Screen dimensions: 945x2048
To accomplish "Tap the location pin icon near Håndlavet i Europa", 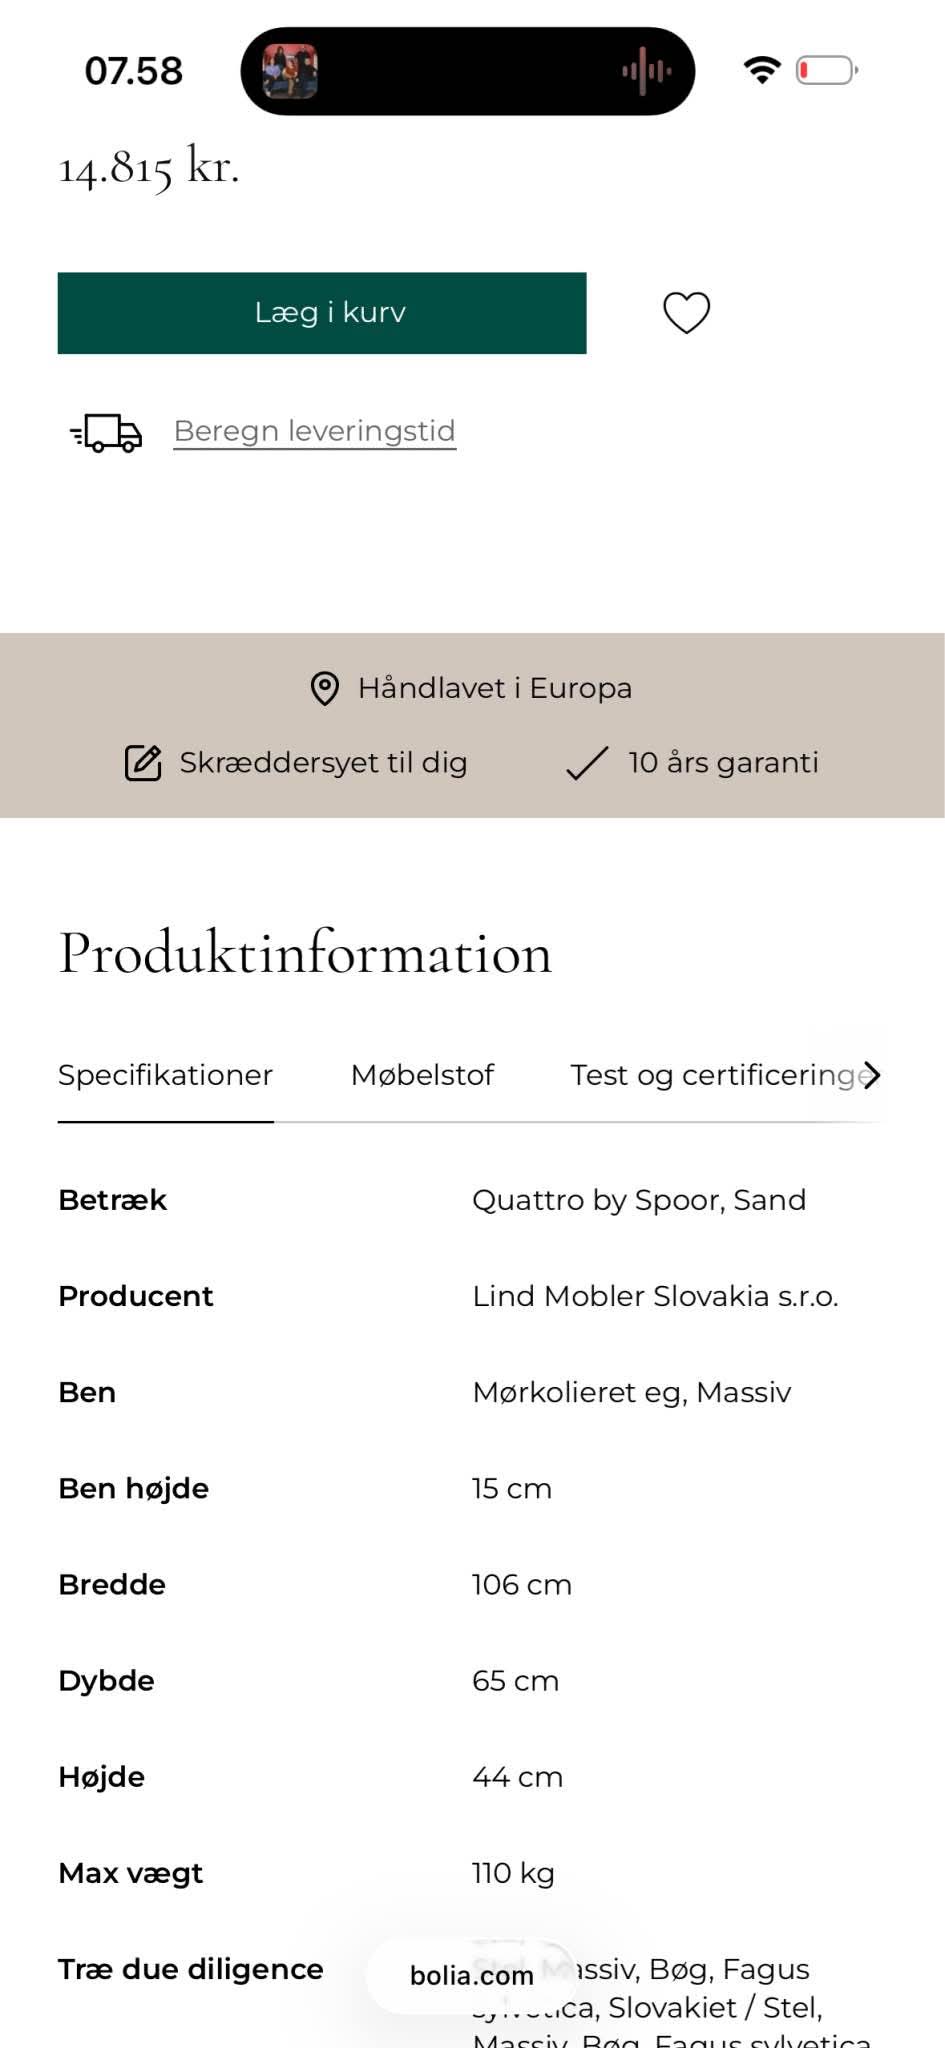I will coord(324,688).
